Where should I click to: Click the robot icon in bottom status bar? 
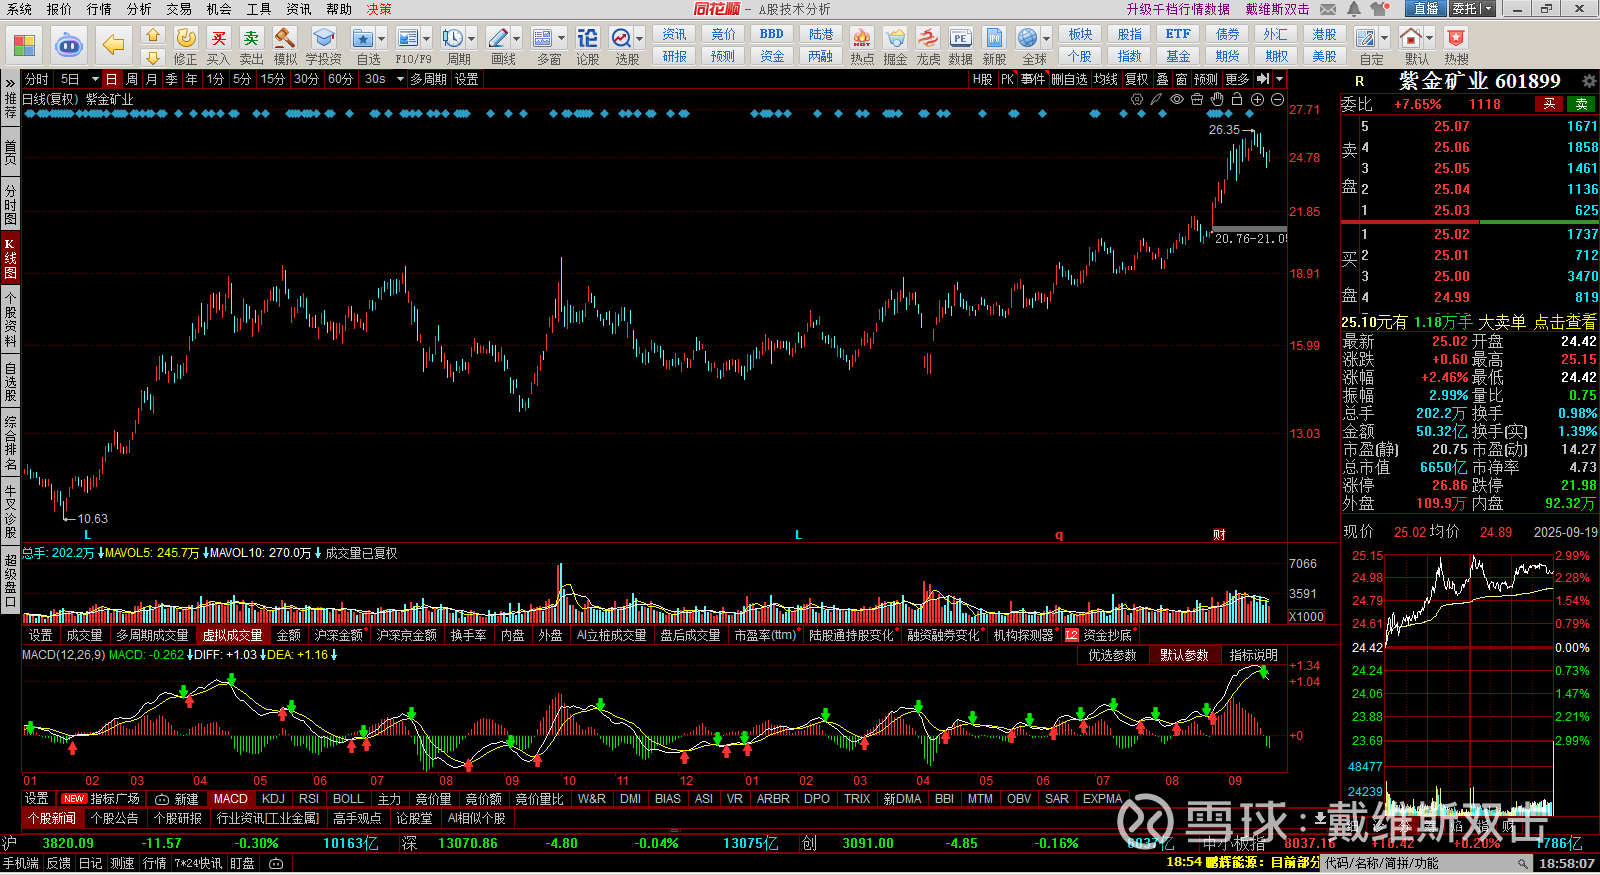(276, 863)
